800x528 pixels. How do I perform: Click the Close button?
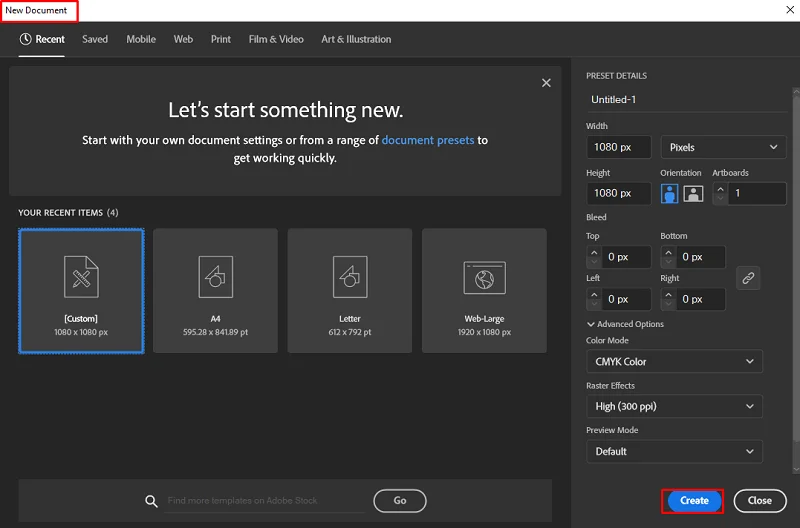coord(760,501)
